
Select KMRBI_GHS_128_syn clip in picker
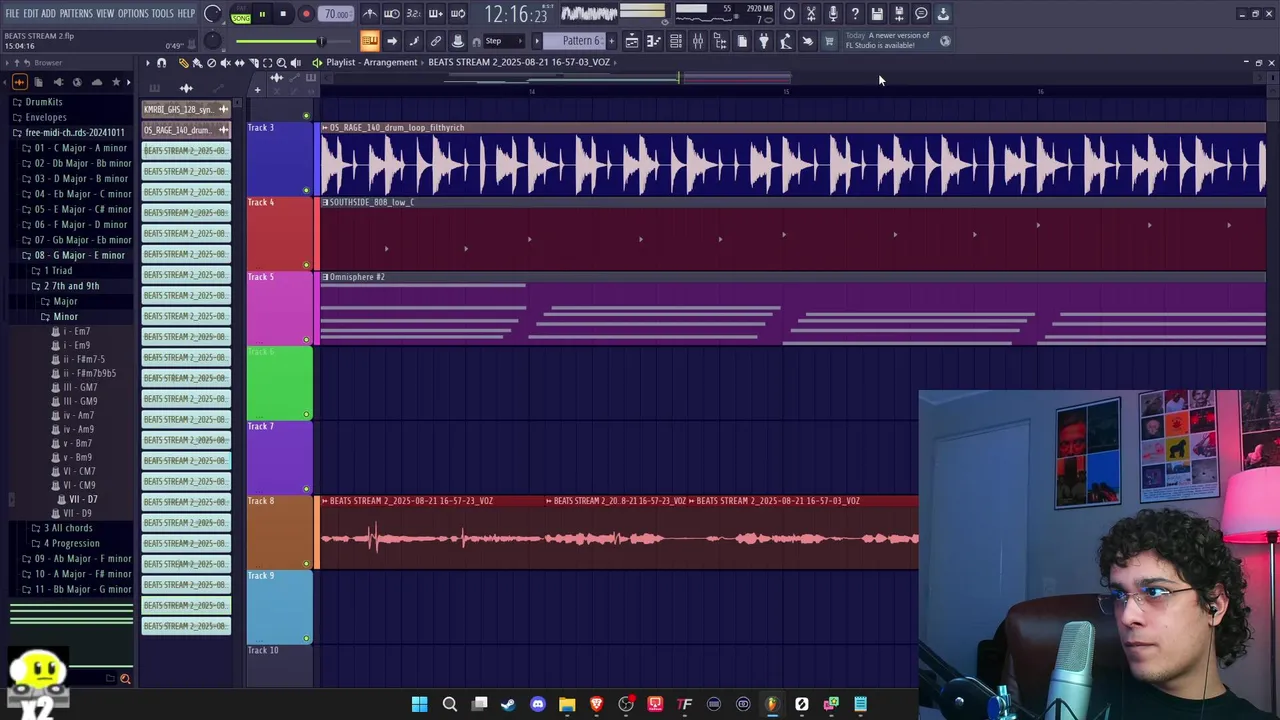[x=186, y=109]
